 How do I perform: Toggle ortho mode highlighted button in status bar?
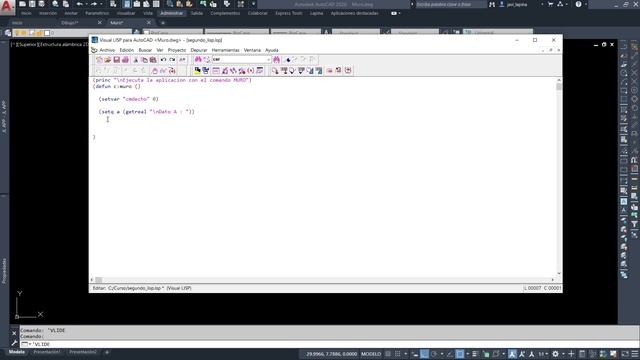pos(424,354)
